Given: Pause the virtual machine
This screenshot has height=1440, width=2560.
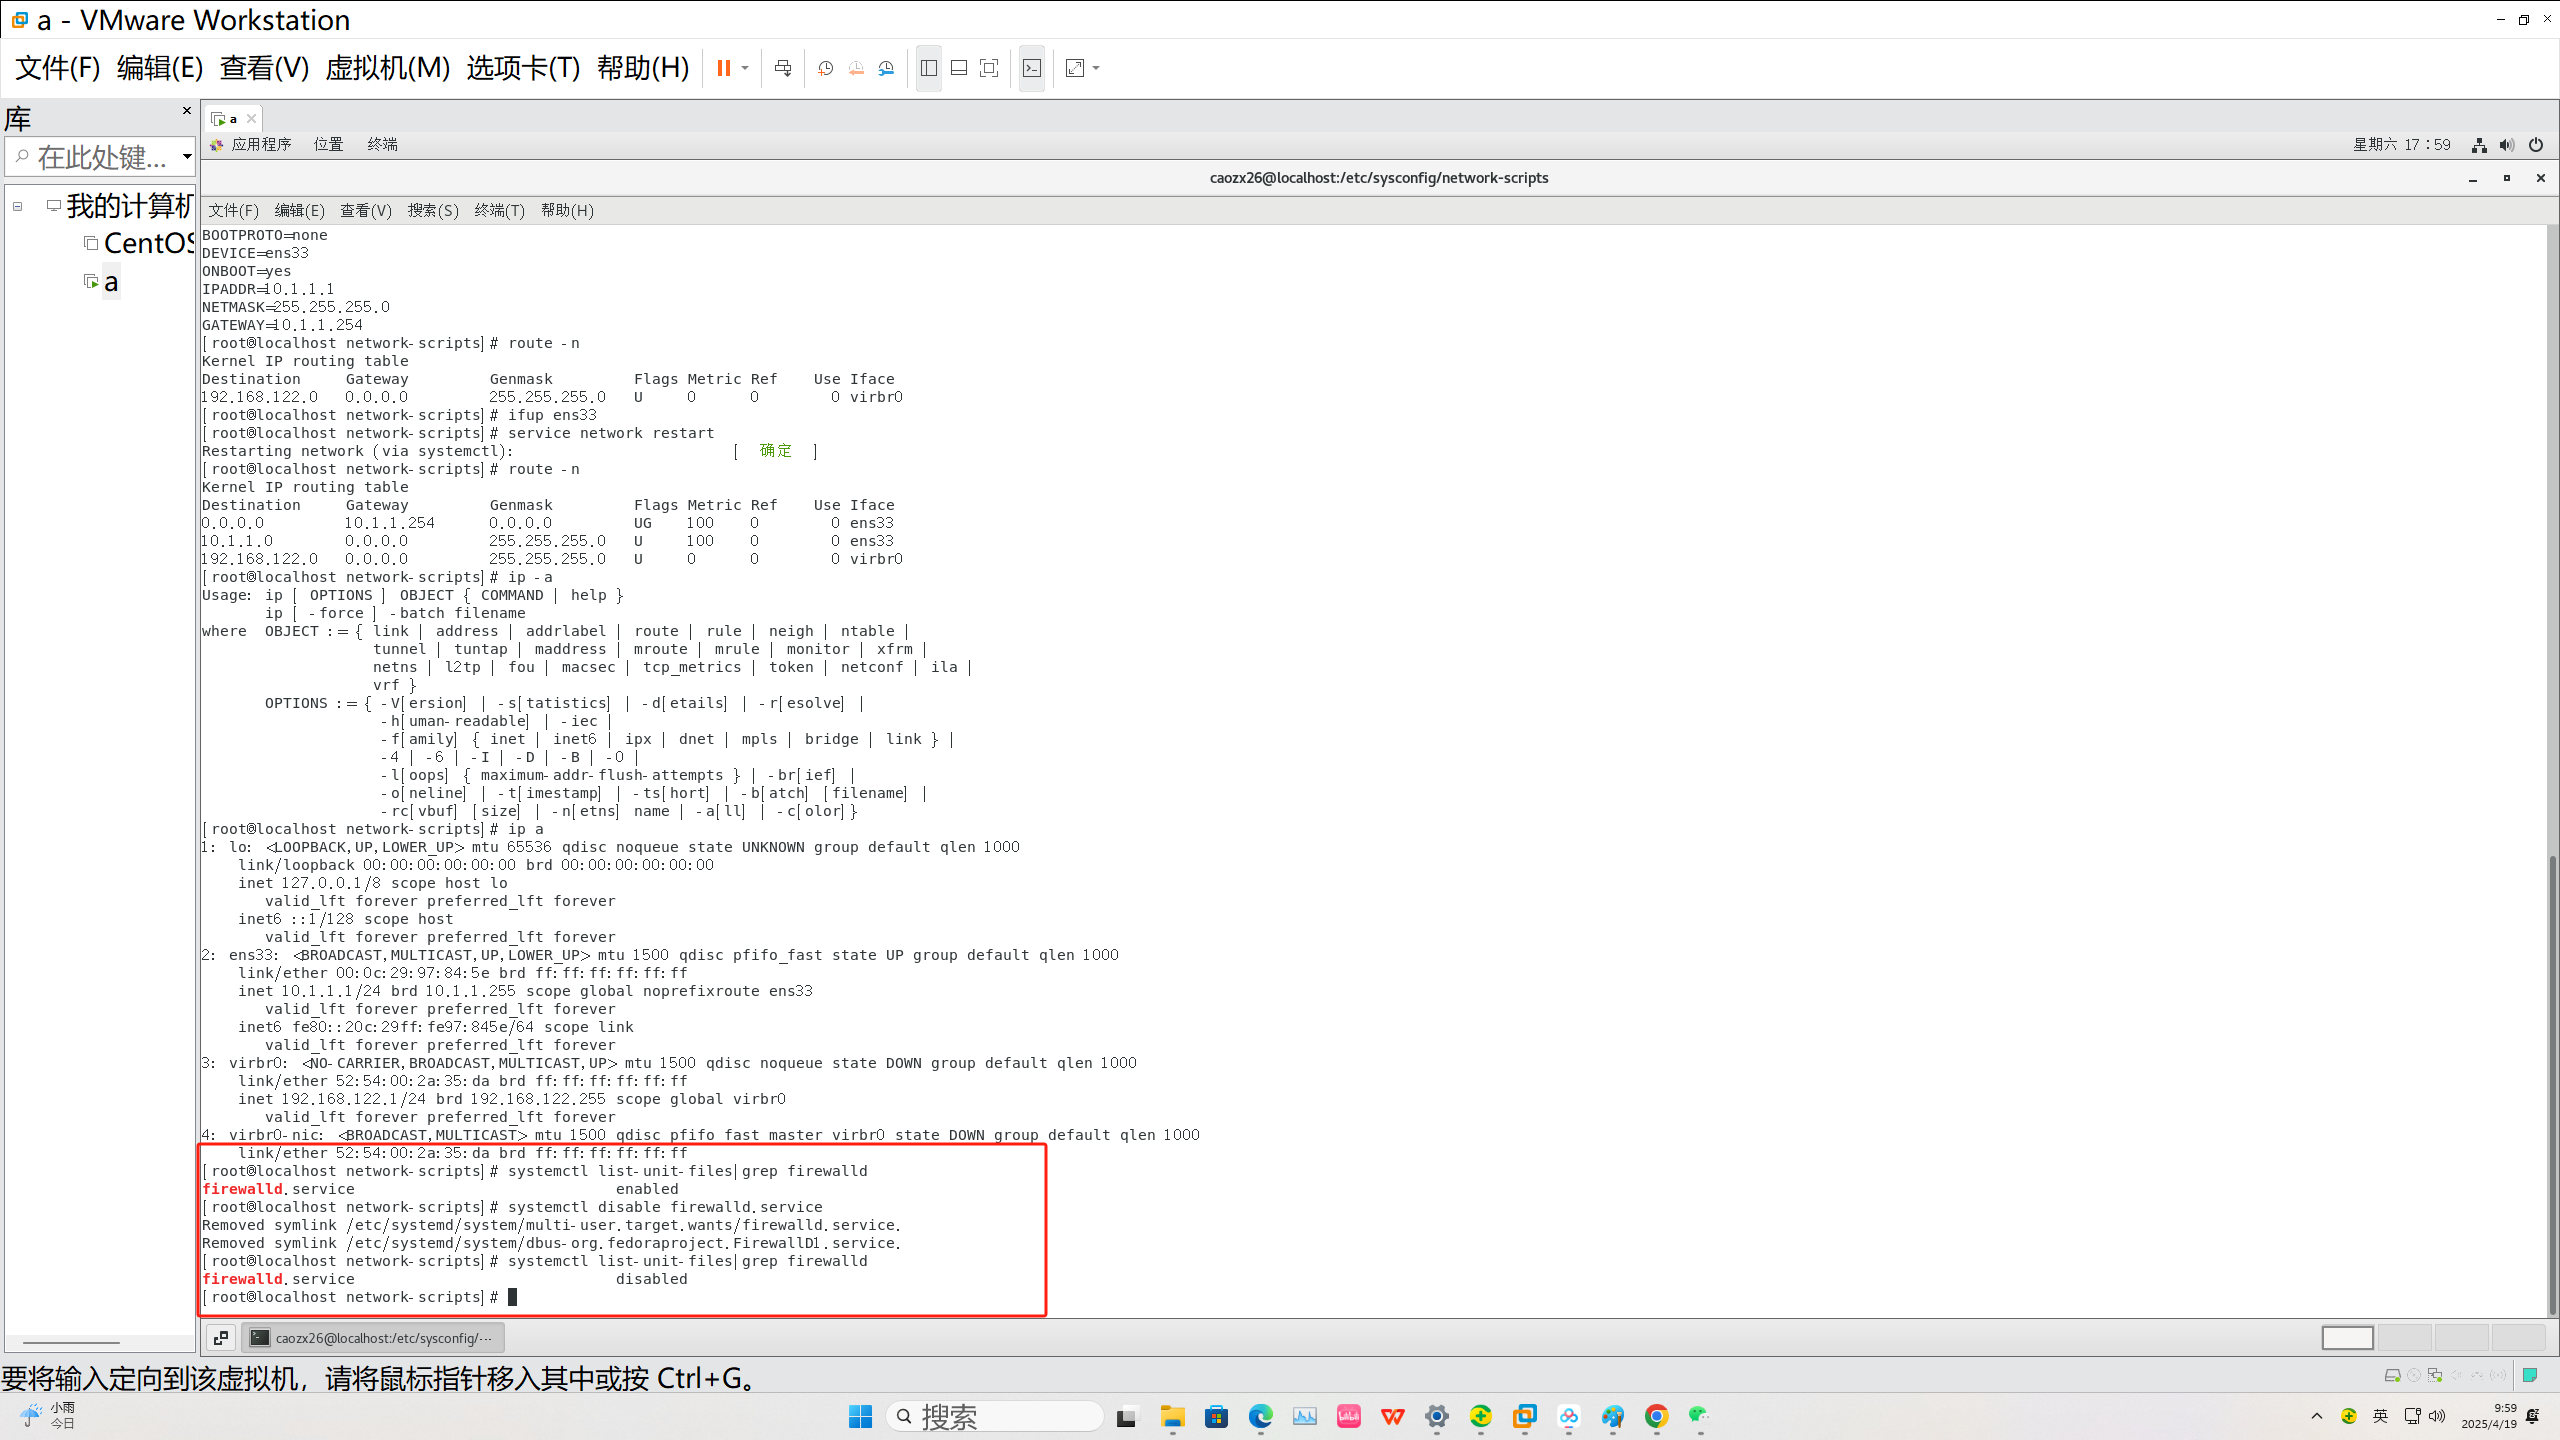Looking at the screenshot, I should (723, 68).
